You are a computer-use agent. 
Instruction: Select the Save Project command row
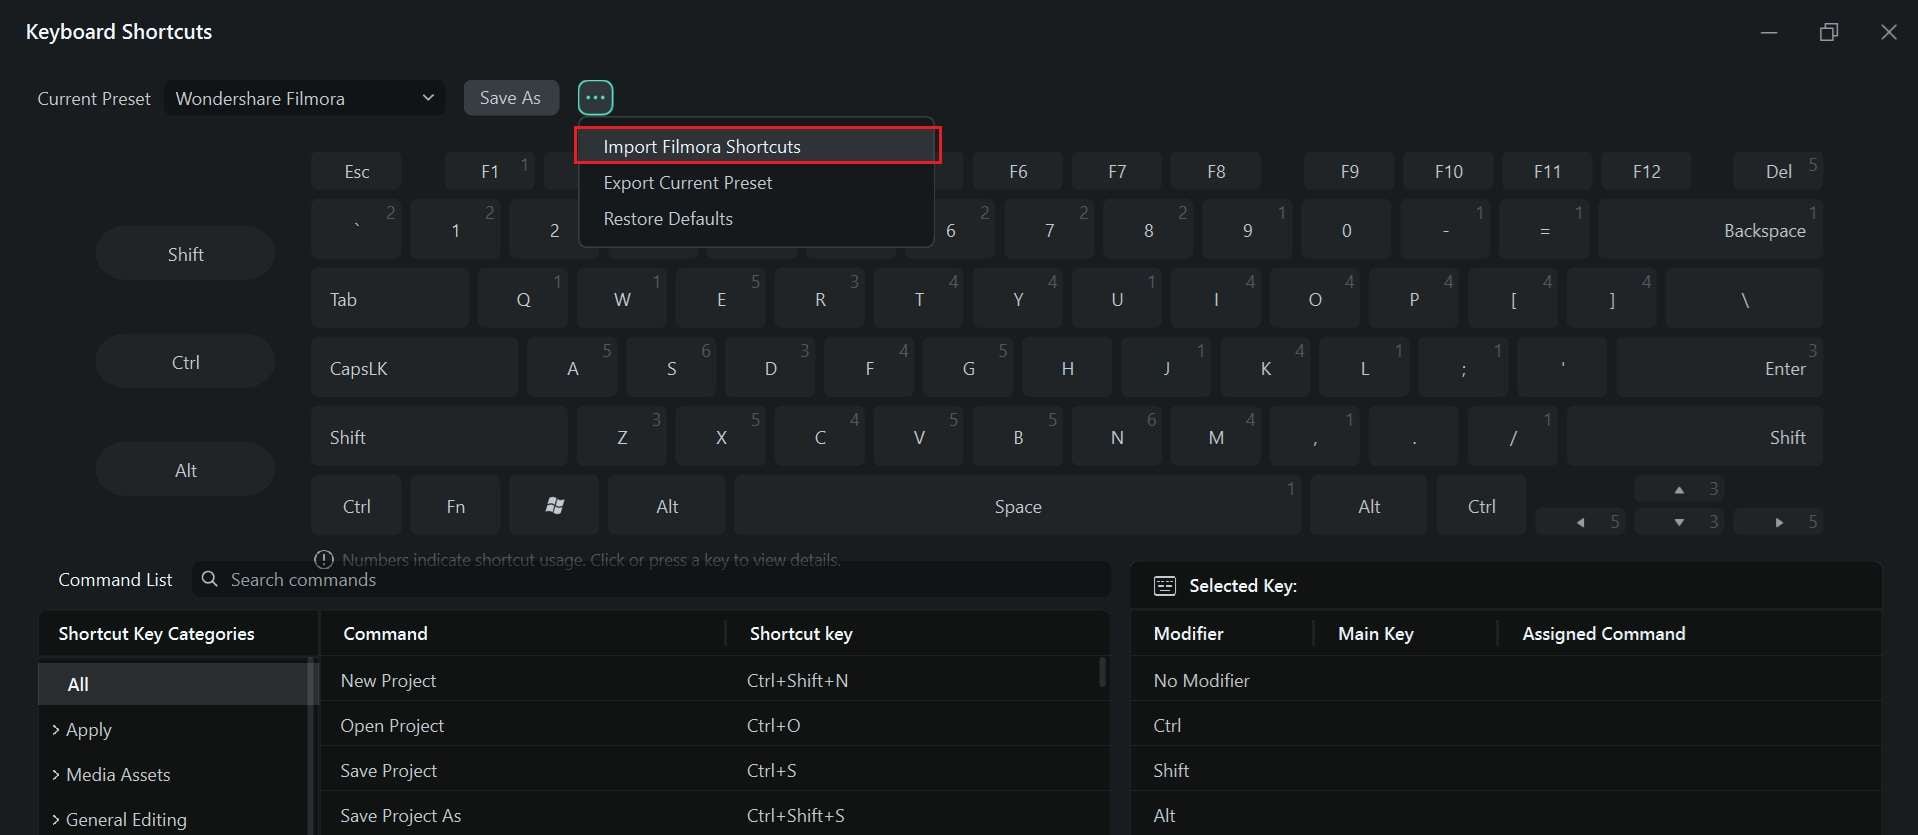point(714,770)
